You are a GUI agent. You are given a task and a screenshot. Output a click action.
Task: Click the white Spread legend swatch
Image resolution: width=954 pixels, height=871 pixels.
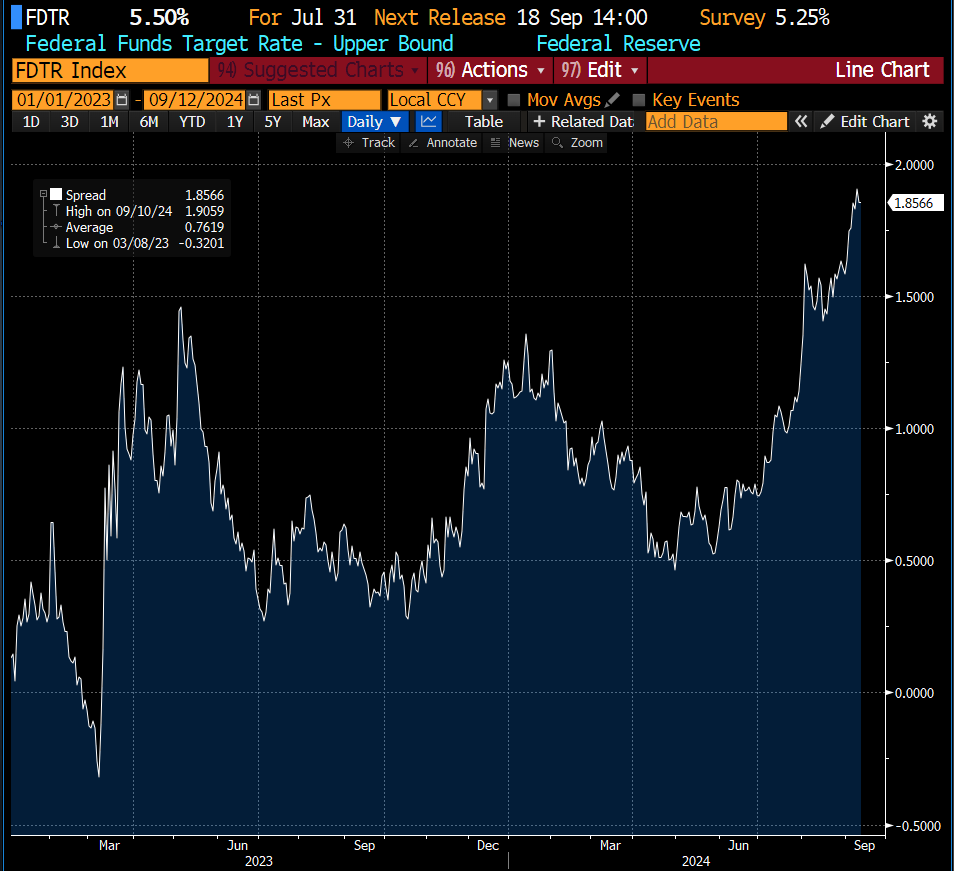point(56,194)
